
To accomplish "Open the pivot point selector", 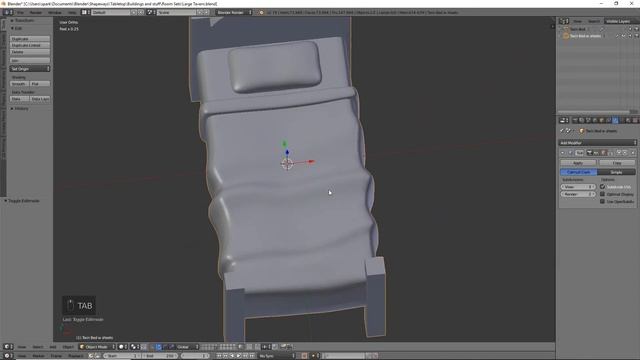I will 135,347.
